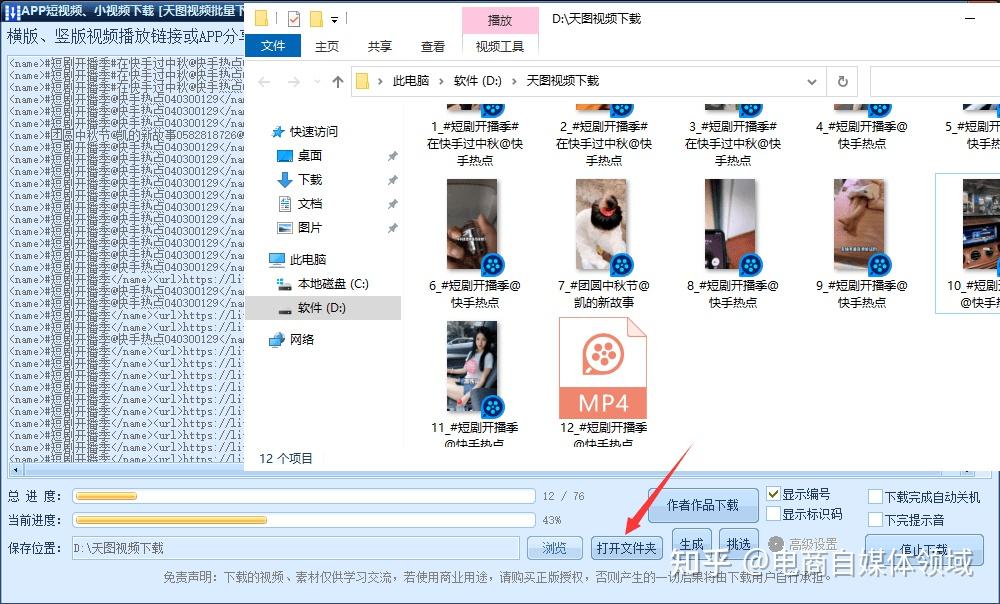
Task: Click left arrow of the downloader's horizontal scrollbar
Action: [15, 471]
